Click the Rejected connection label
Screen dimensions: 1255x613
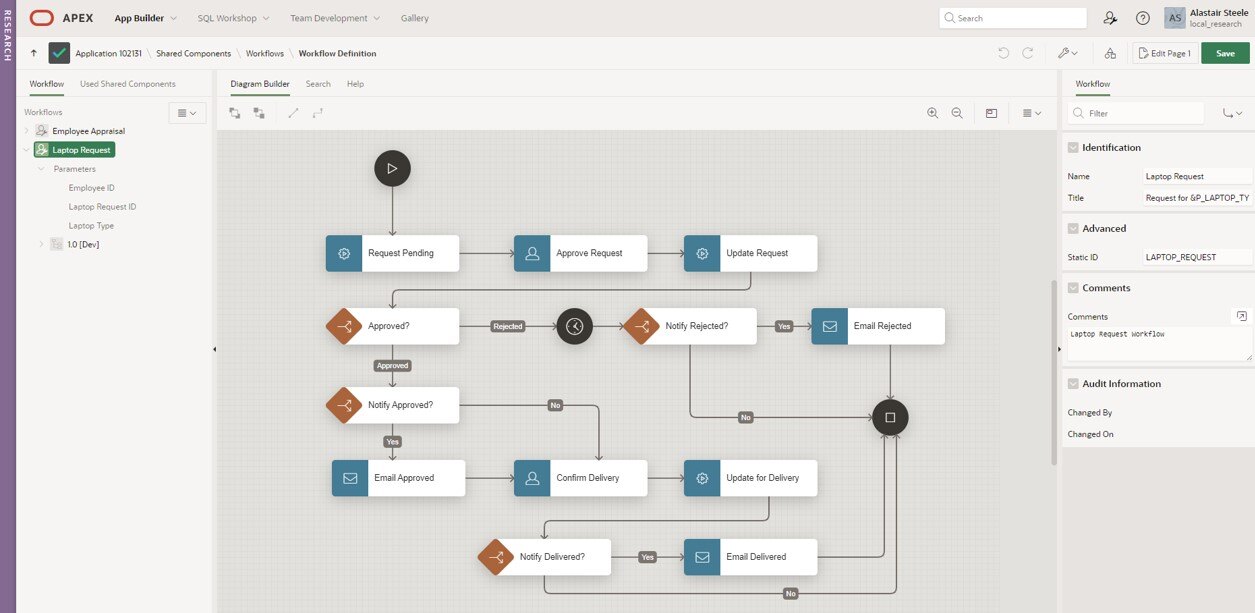(508, 326)
